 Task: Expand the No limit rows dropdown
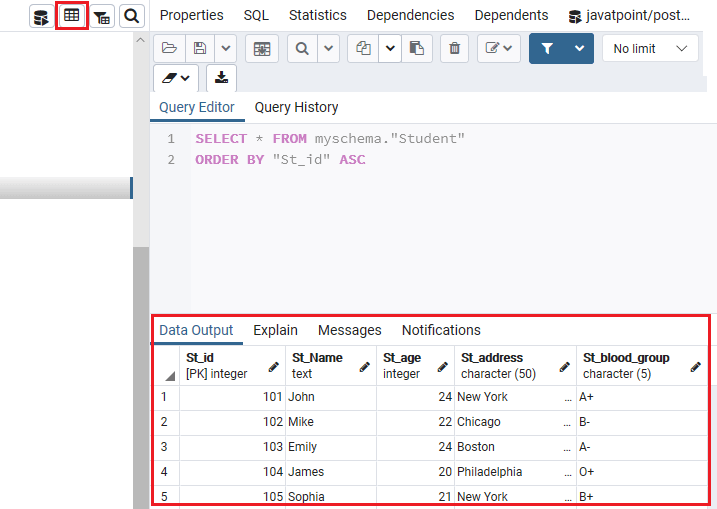click(x=650, y=48)
